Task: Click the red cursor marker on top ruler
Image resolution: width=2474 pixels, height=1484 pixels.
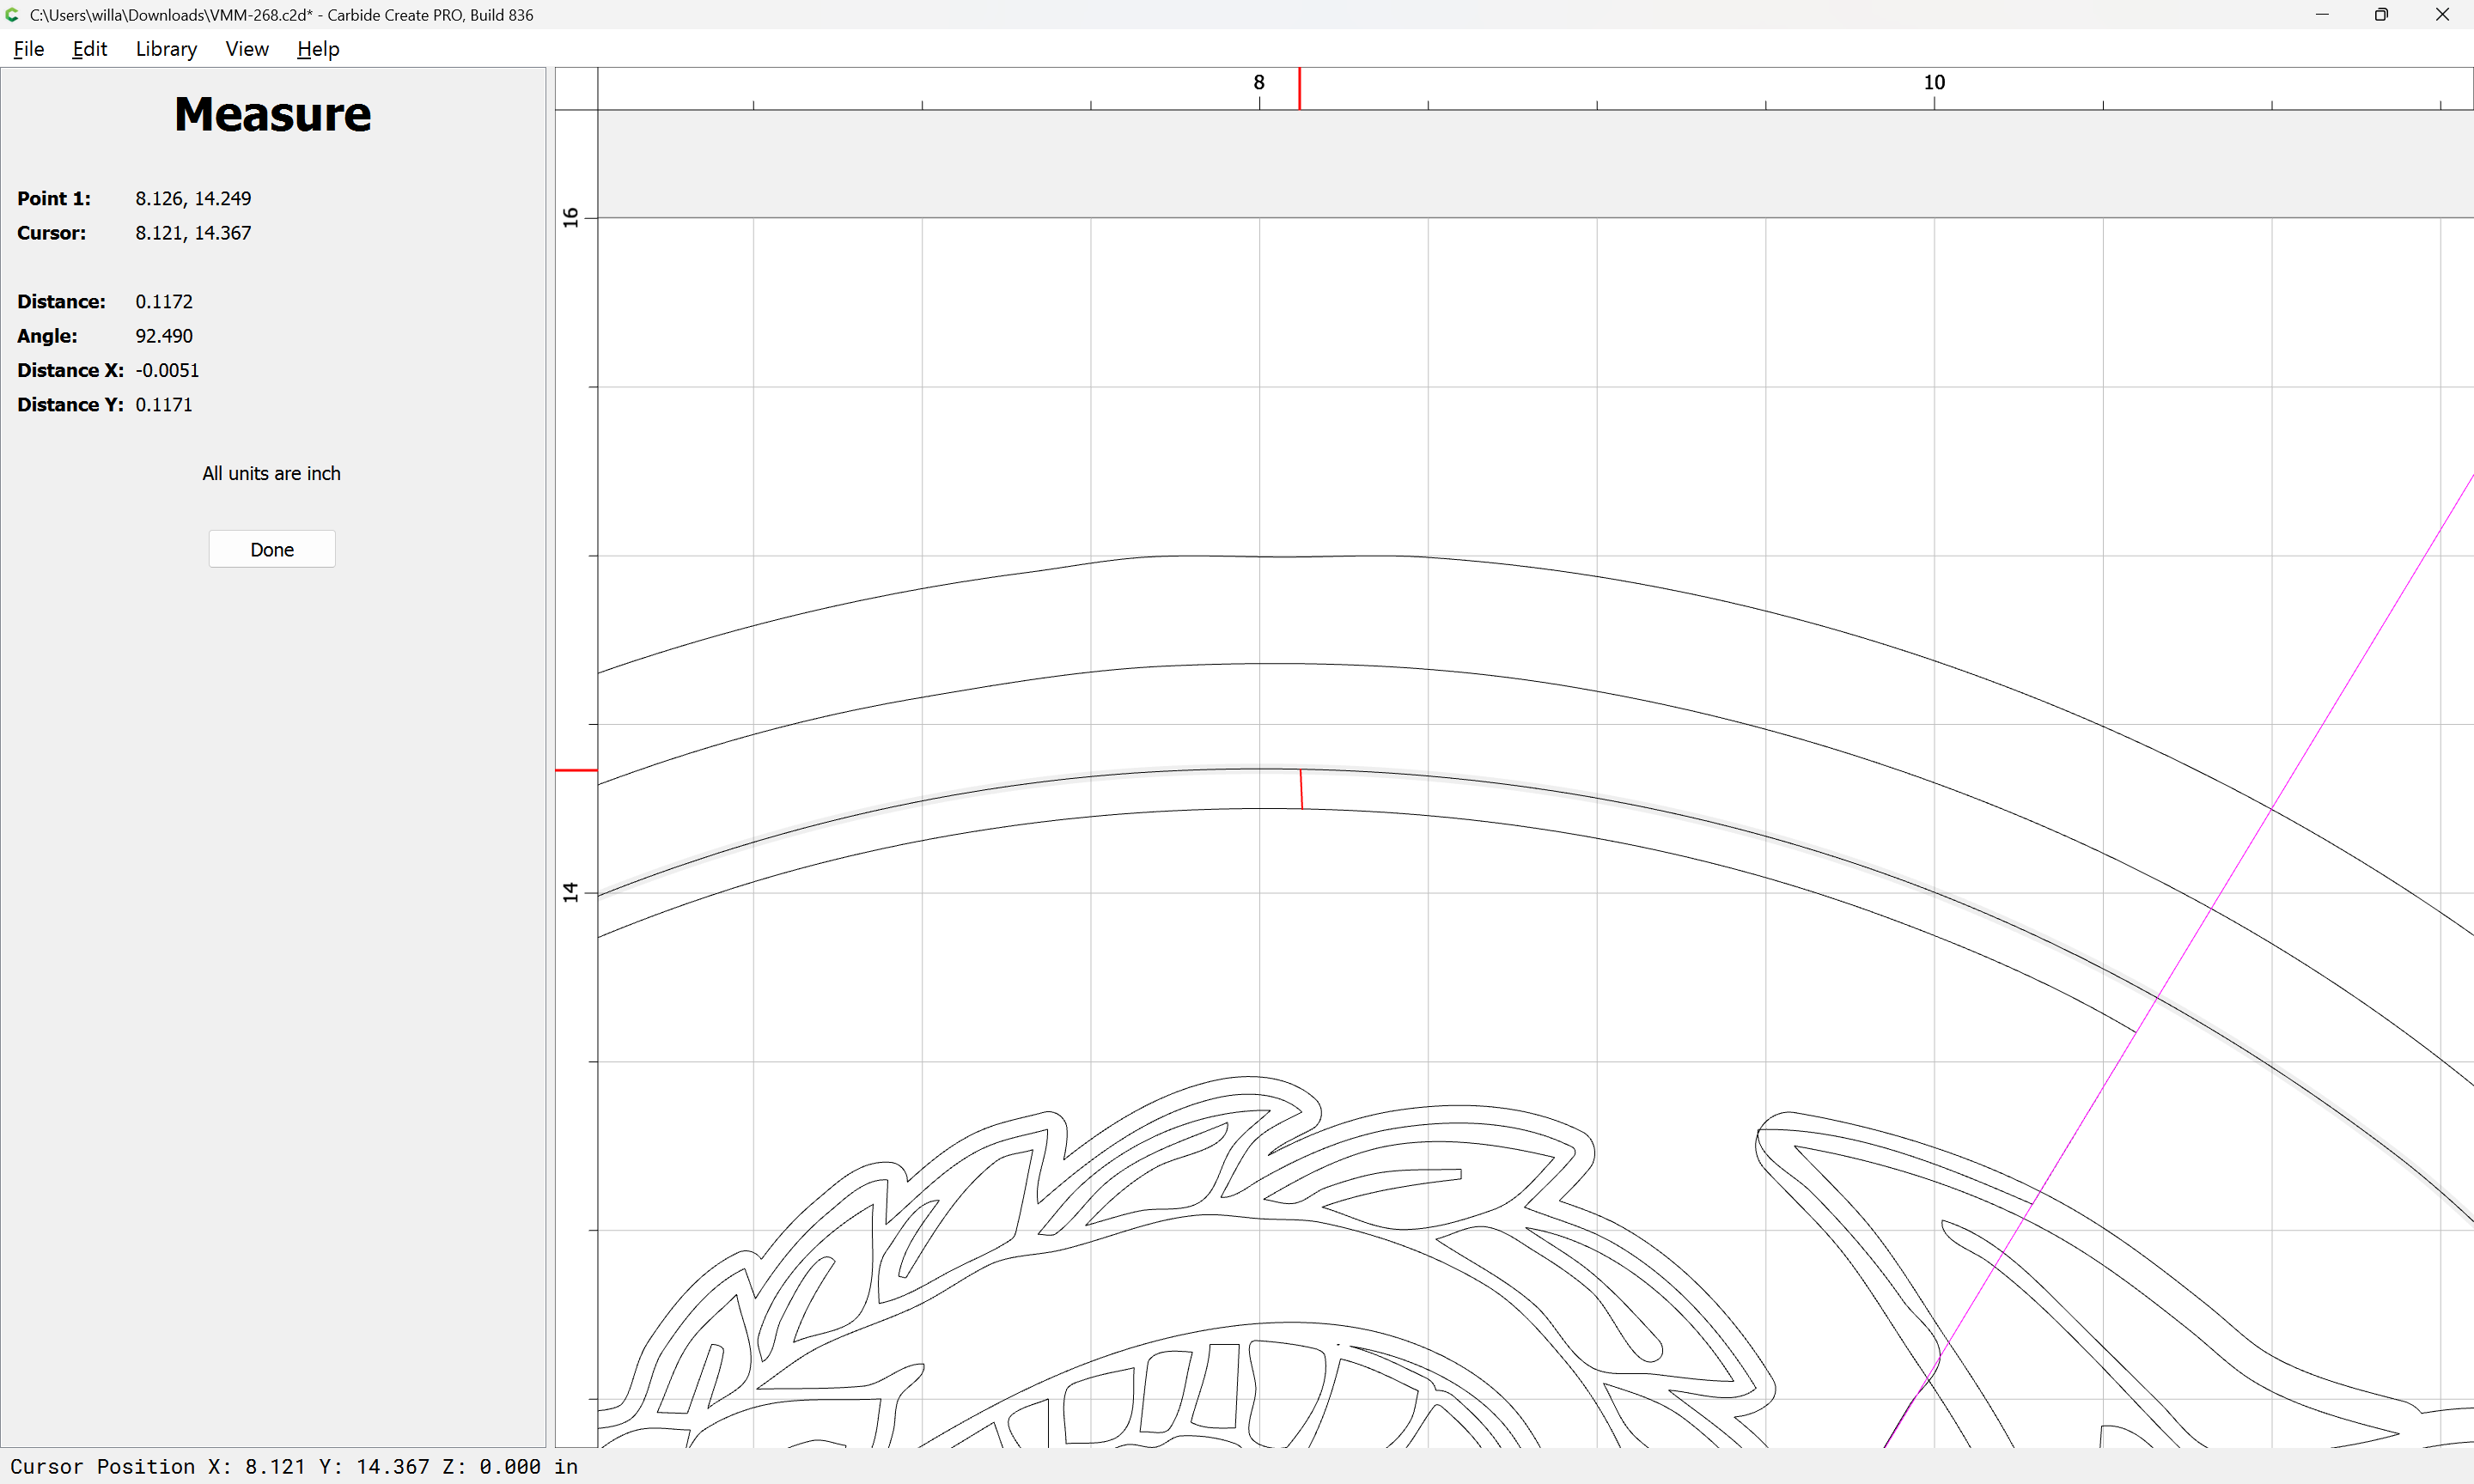Action: point(1300,89)
